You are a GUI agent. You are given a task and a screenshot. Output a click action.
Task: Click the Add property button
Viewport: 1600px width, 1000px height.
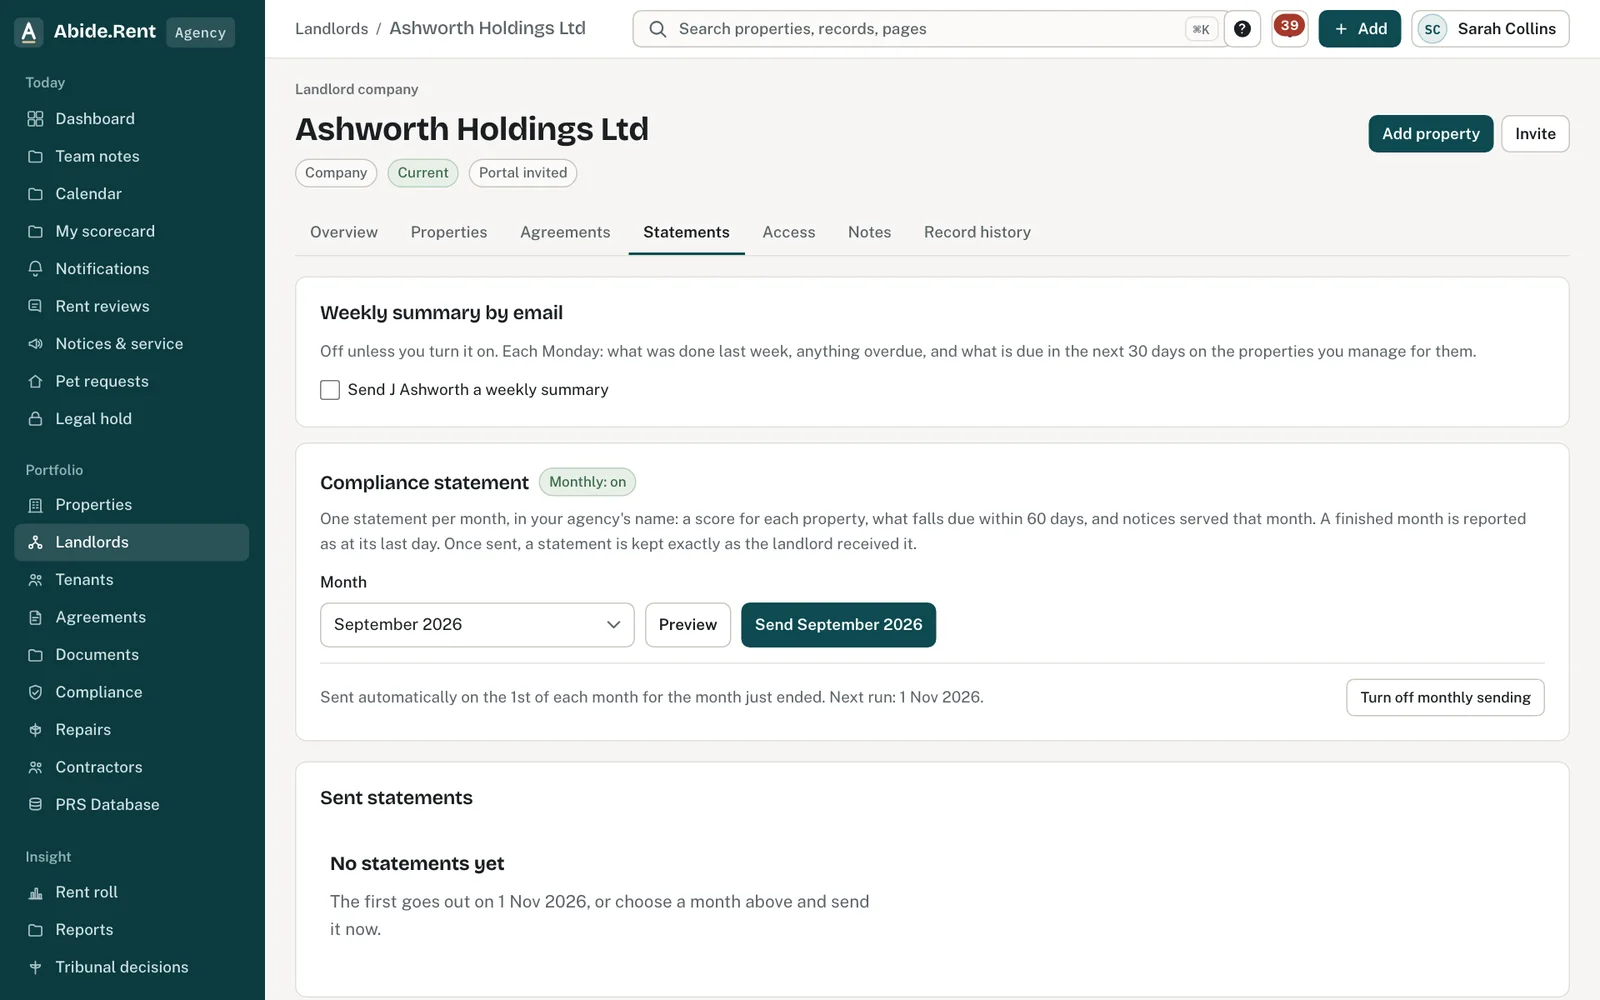click(1431, 134)
